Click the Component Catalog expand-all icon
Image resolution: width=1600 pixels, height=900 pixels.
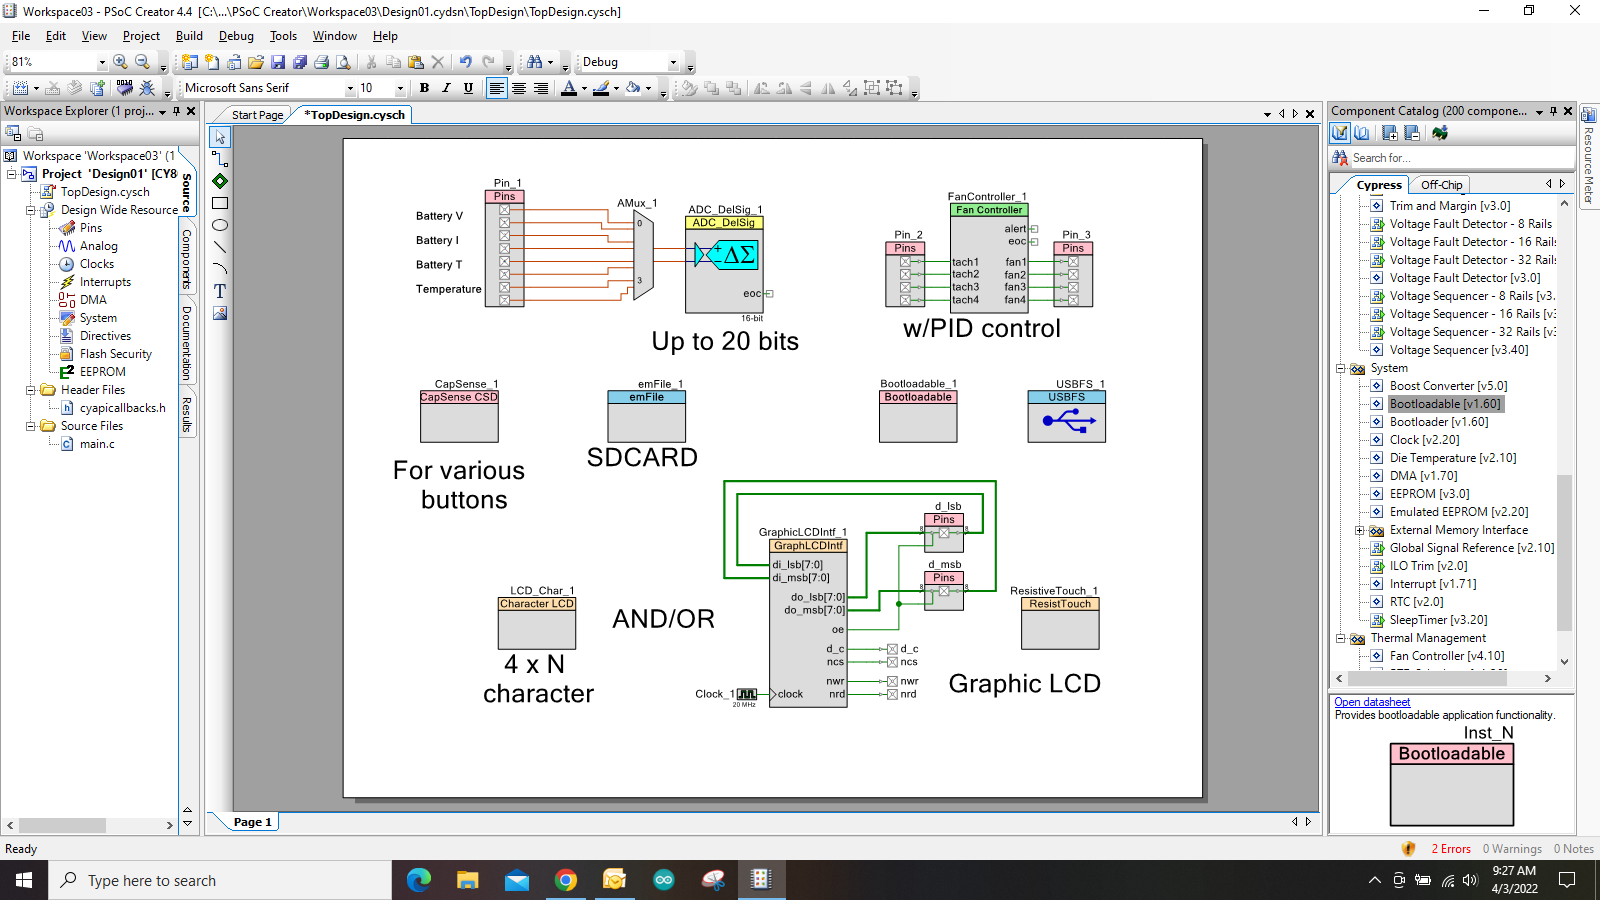[1390, 133]
